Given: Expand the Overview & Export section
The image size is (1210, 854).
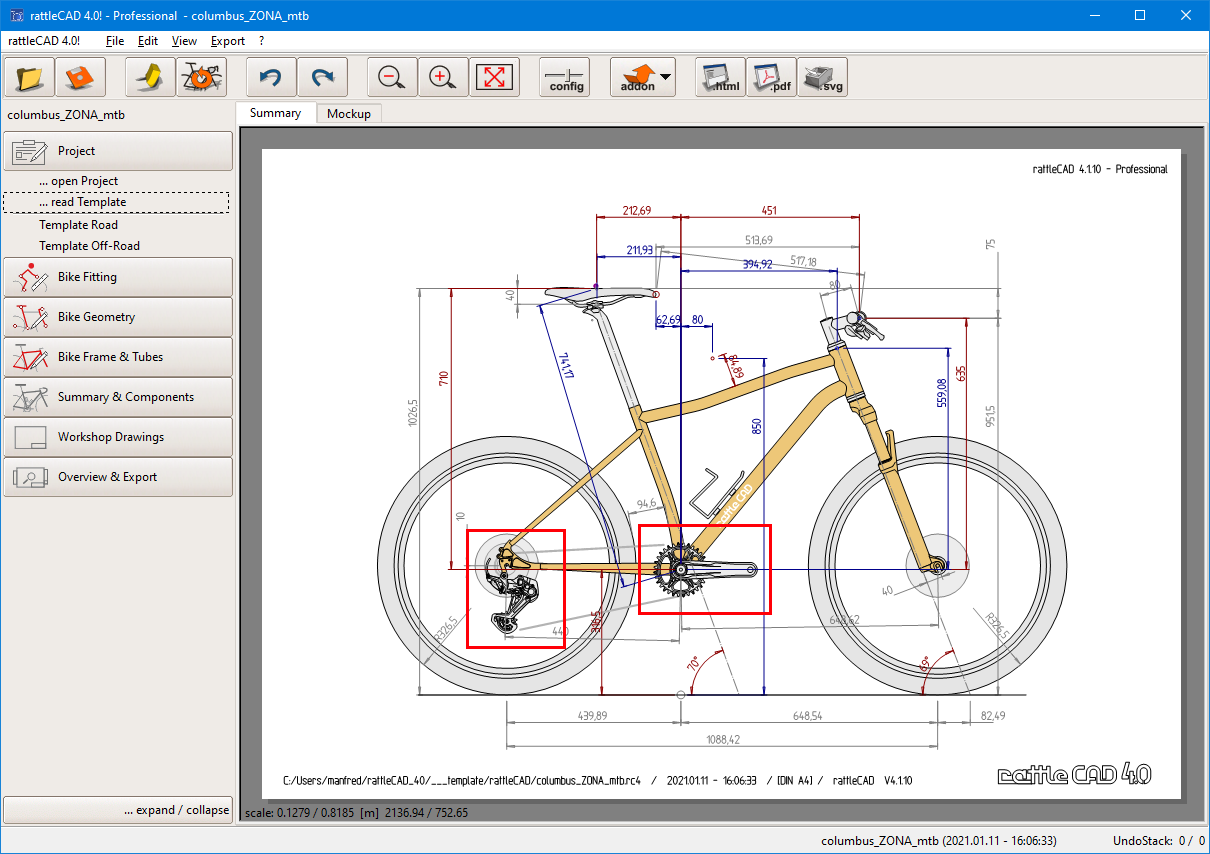Looking at the screenshot, I should click(118, 477).
